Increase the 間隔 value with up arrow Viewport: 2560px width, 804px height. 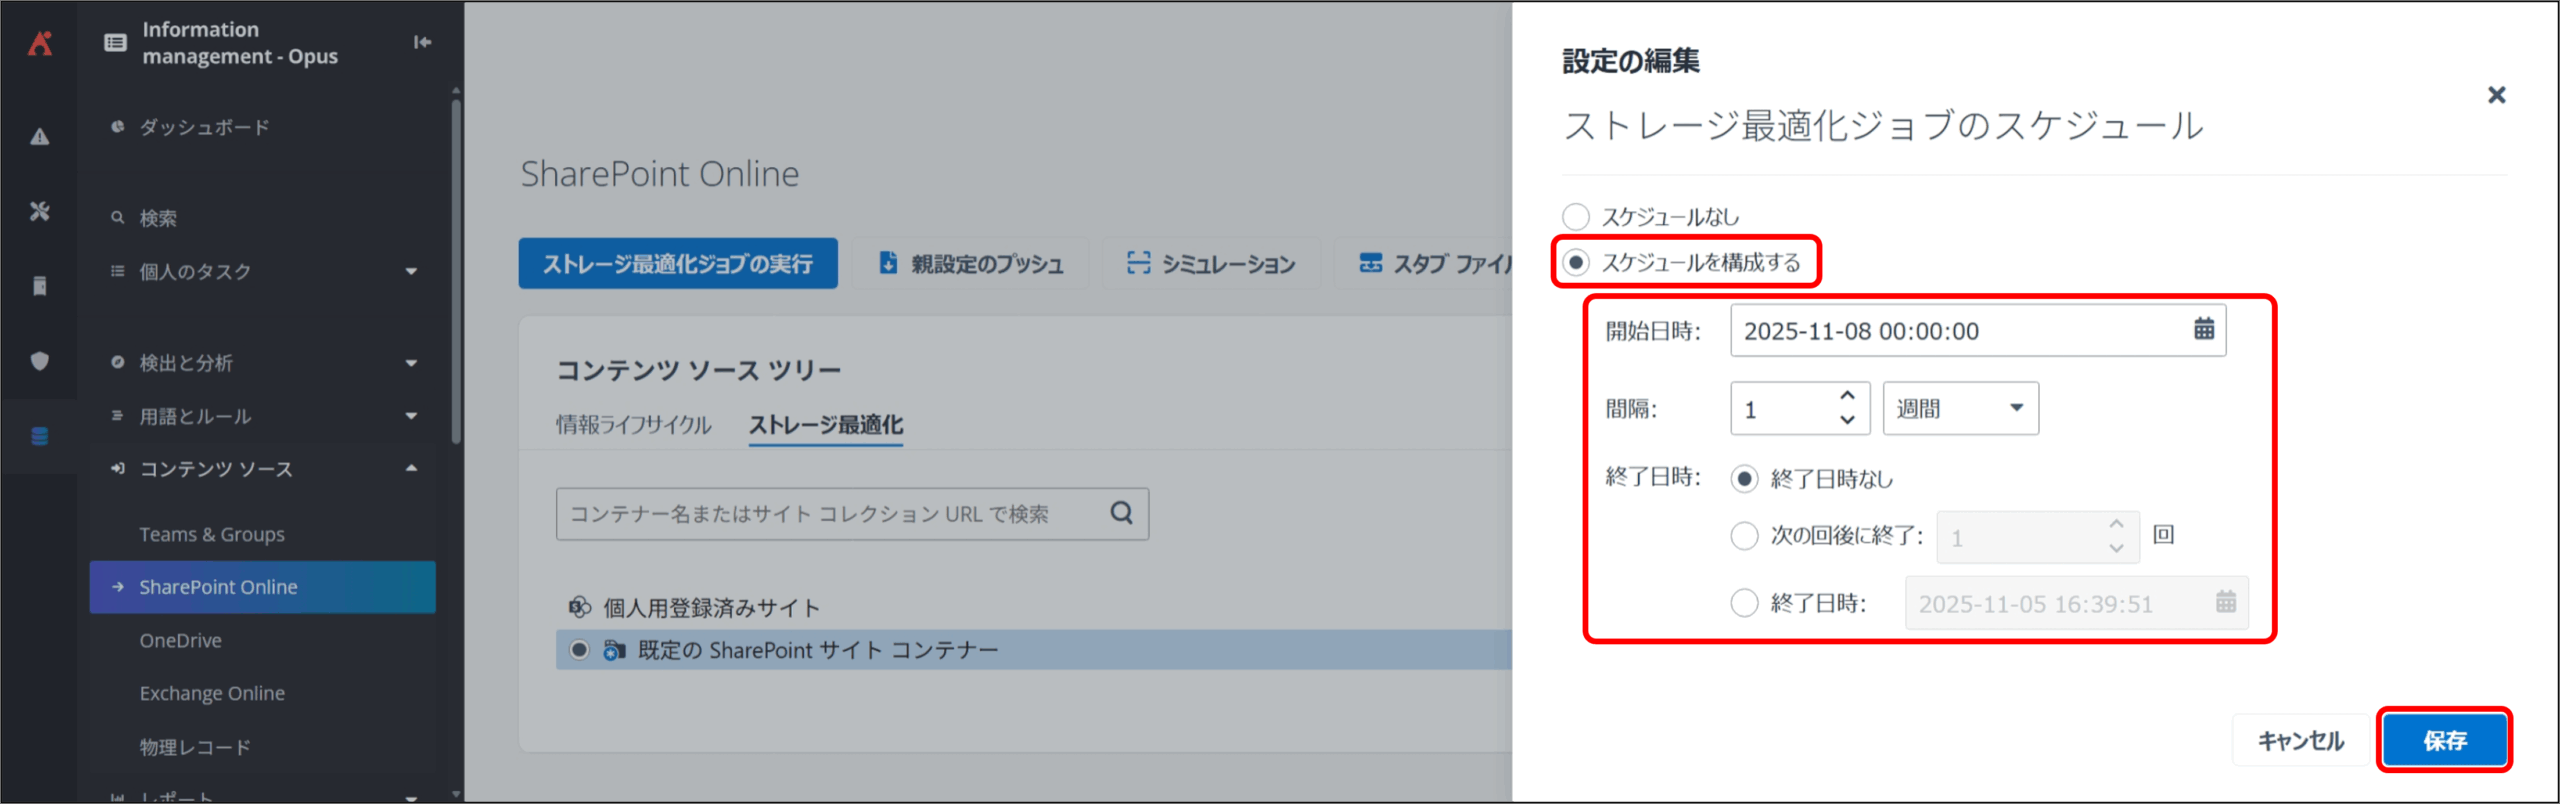click(1847, 396)
